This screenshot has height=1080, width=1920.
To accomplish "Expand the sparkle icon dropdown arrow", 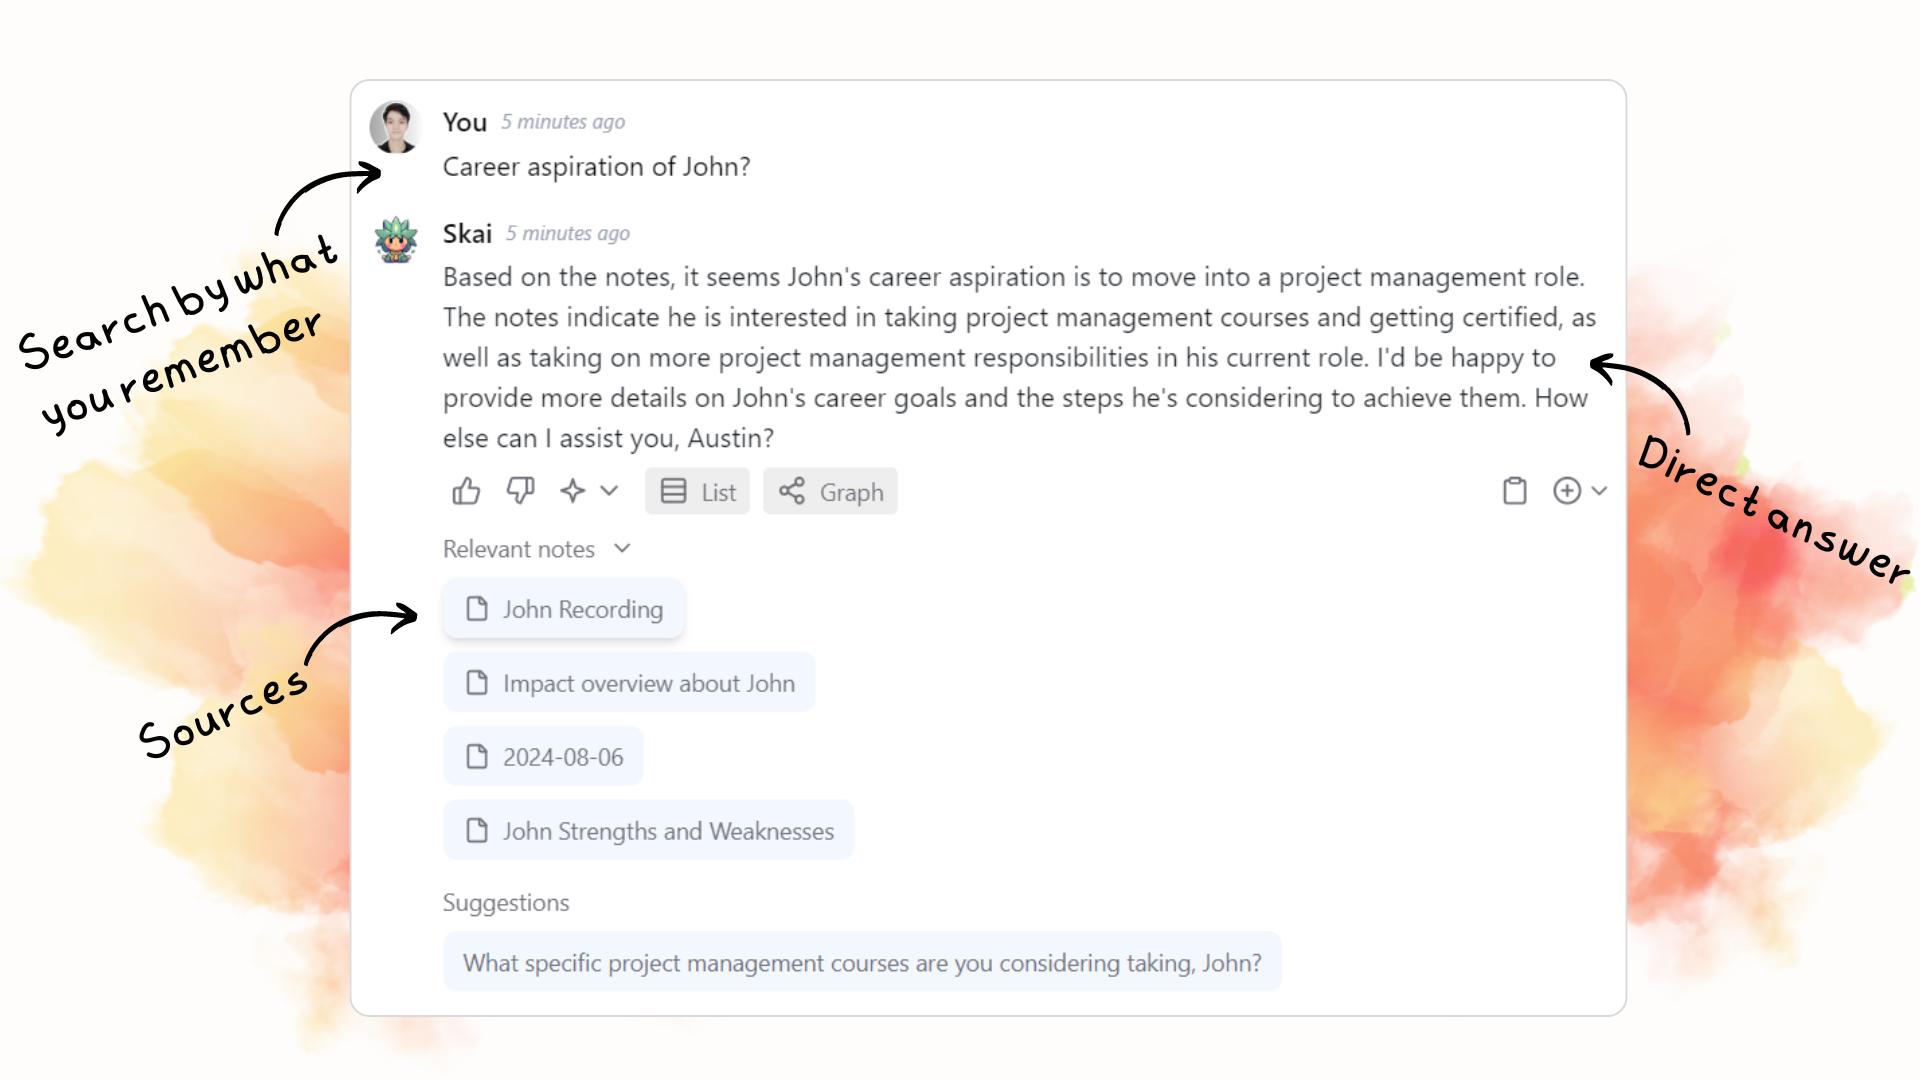I will point(608,491).
